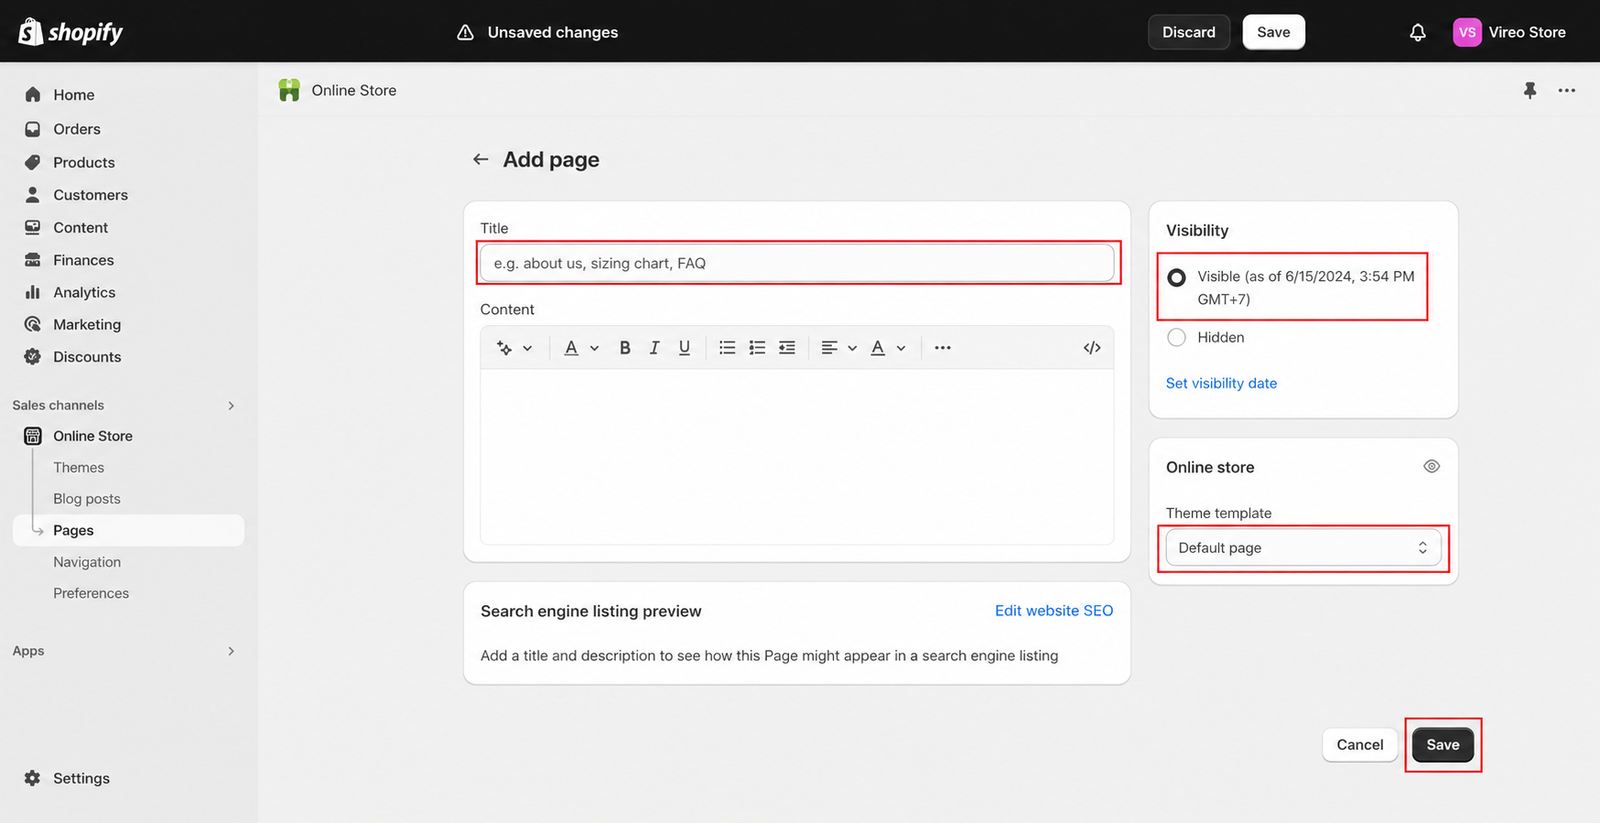
Task: Open more editor options ellipsis
Action: [x=942, y=348]
